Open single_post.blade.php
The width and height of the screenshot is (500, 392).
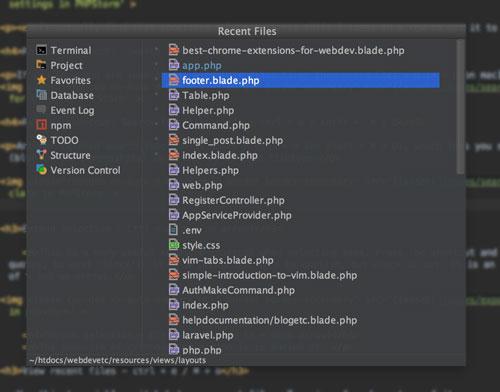click(x=233, y=140)
